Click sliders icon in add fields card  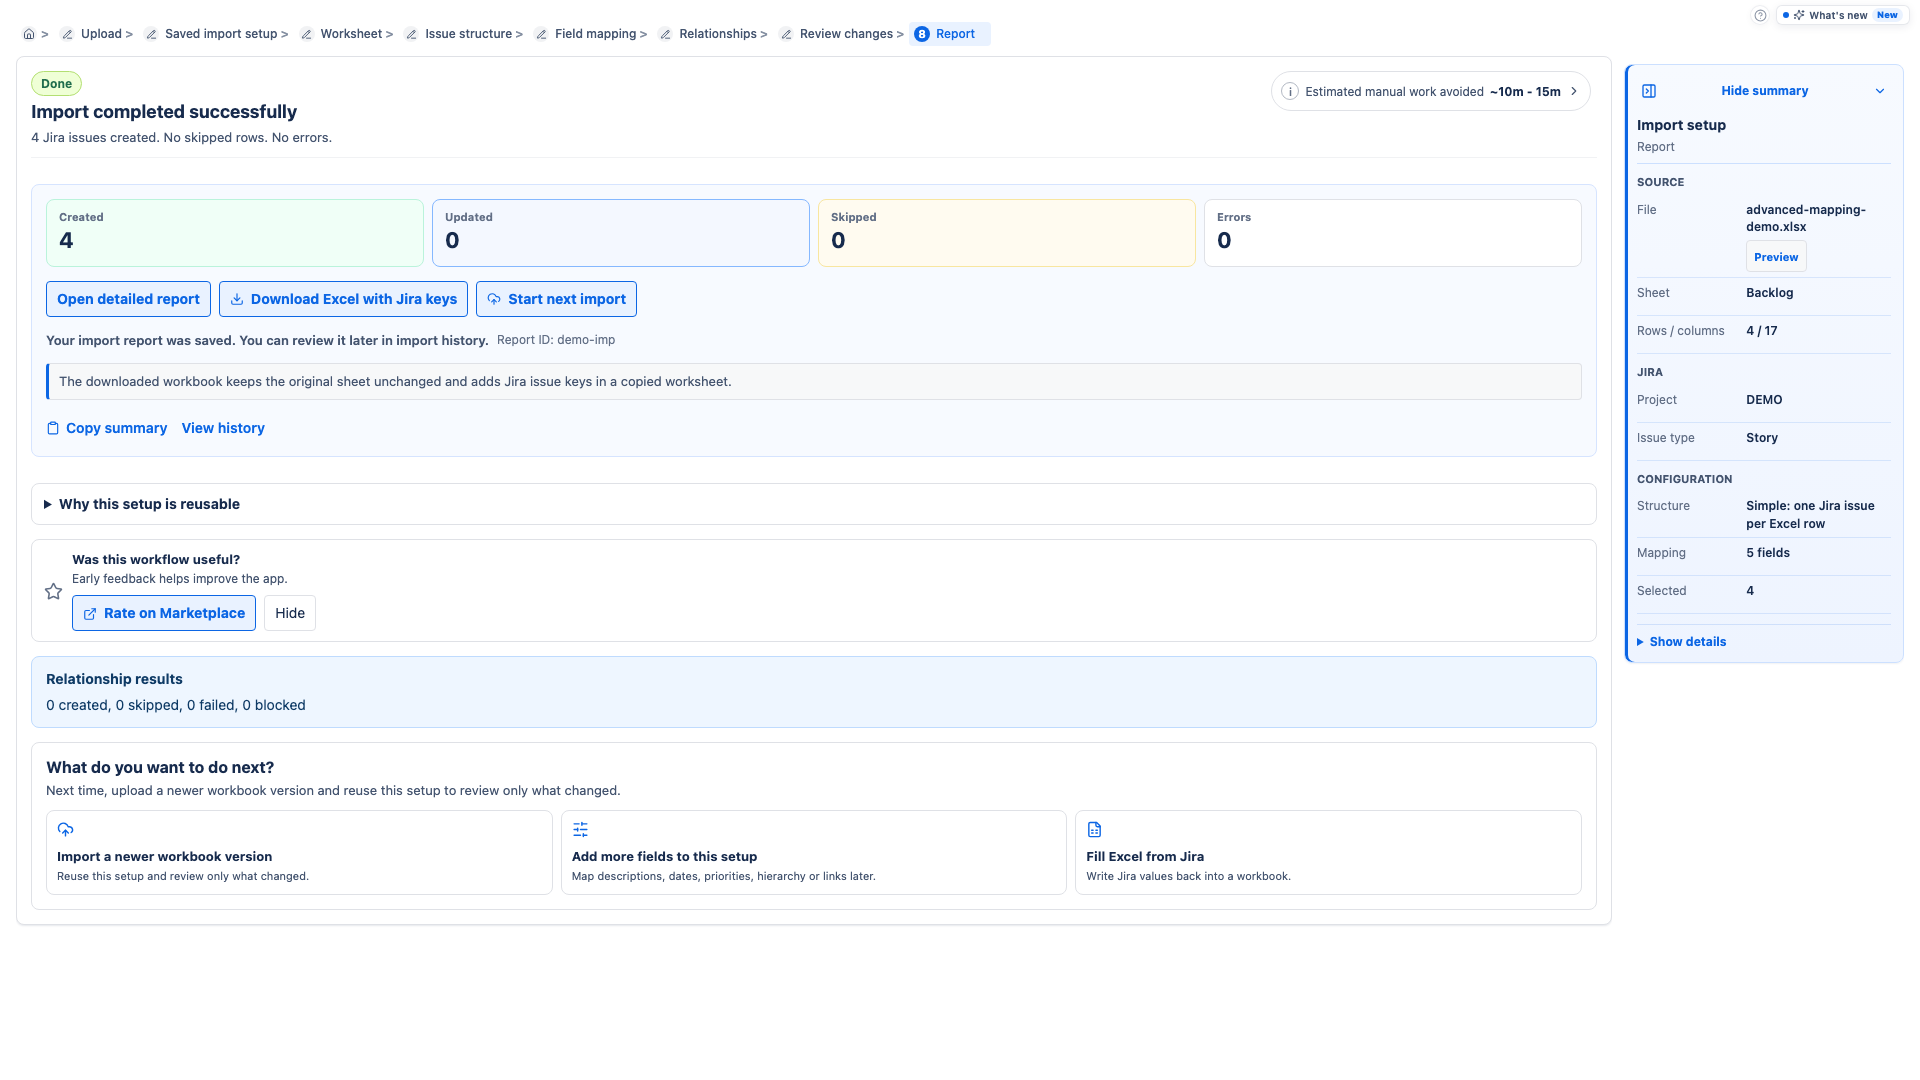(x=580, y=829)
